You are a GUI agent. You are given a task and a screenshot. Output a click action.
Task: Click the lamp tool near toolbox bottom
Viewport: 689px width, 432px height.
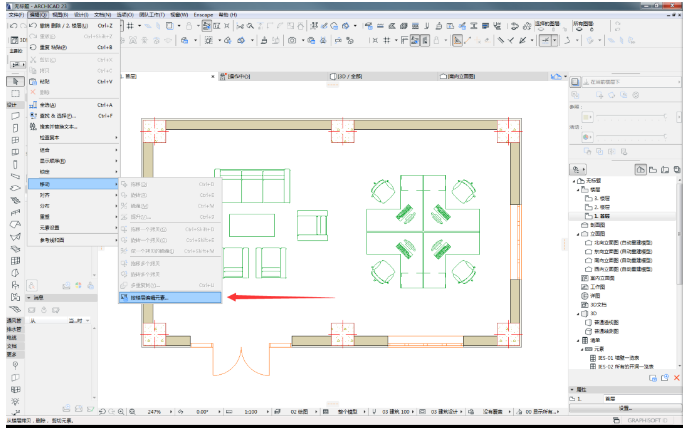[x=15, y=402]
